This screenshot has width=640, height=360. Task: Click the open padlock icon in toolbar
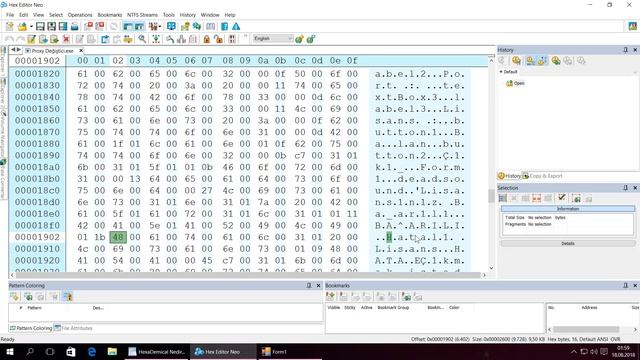click(x=218, y=39)
